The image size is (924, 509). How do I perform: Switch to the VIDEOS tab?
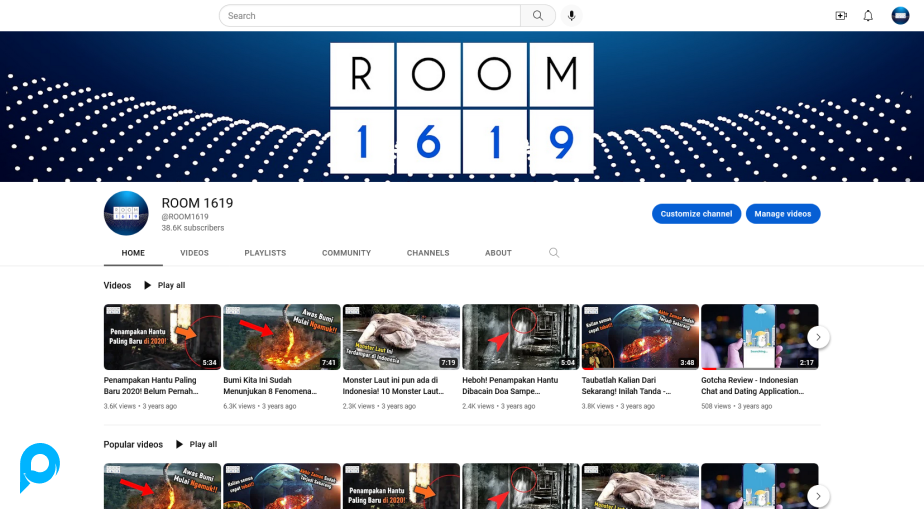[x=194, y=253]
